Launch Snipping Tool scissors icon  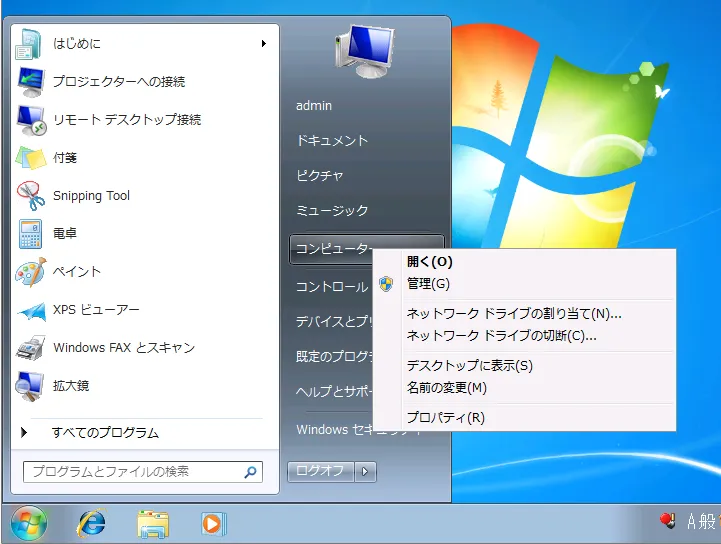[30, 195]
